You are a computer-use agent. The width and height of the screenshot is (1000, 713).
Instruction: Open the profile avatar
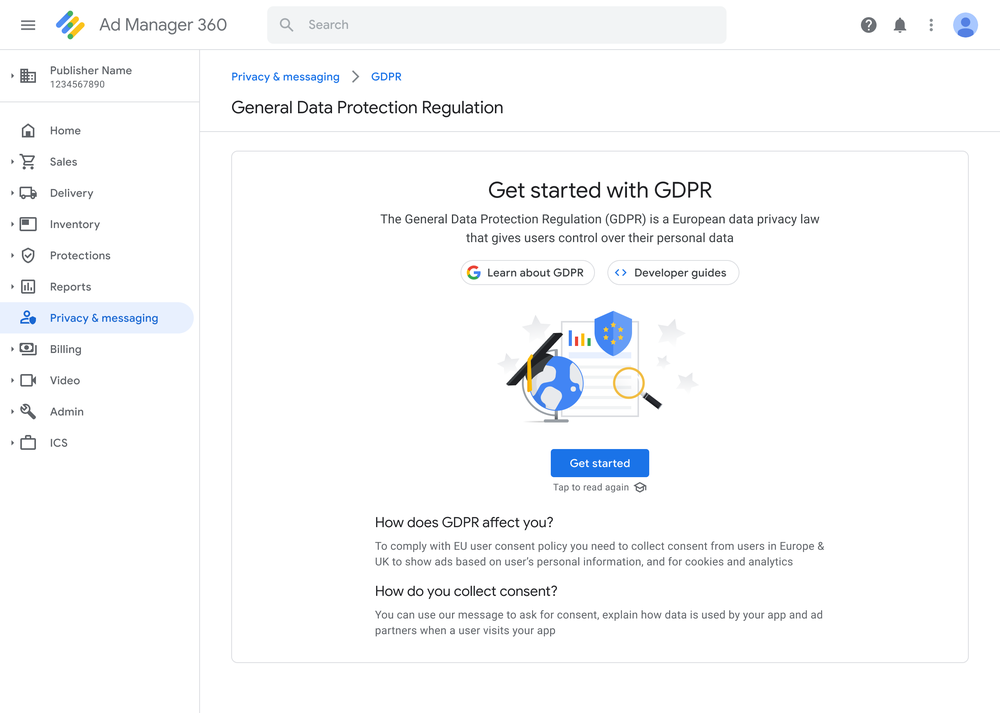pyautogui.click(x=965, y=25)
